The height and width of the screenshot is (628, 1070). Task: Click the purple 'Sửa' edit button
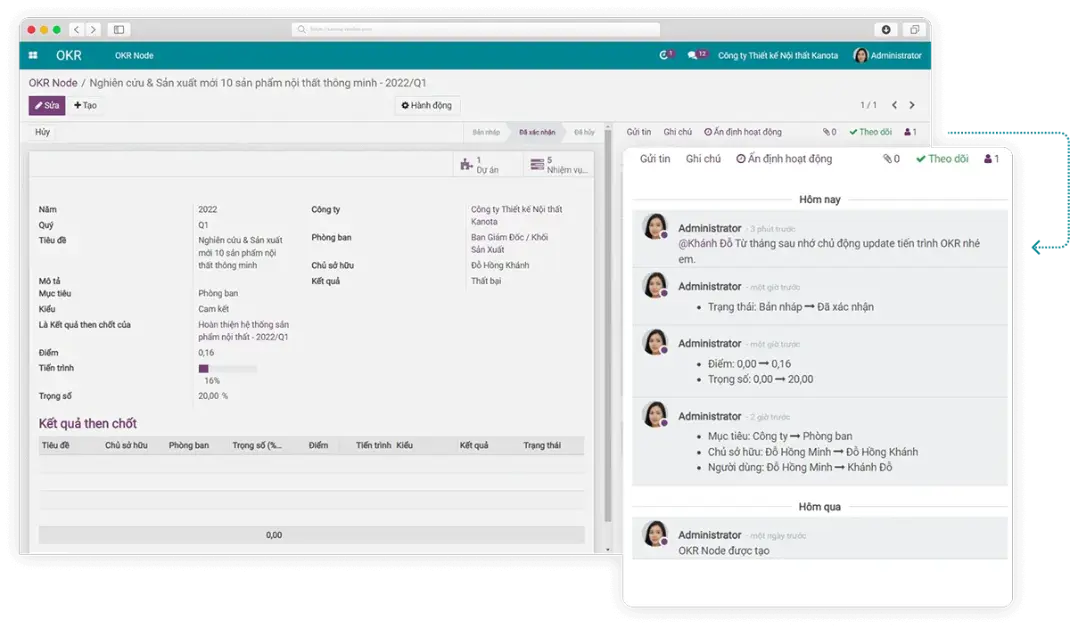pyautogui.click(x=46, y=105)
